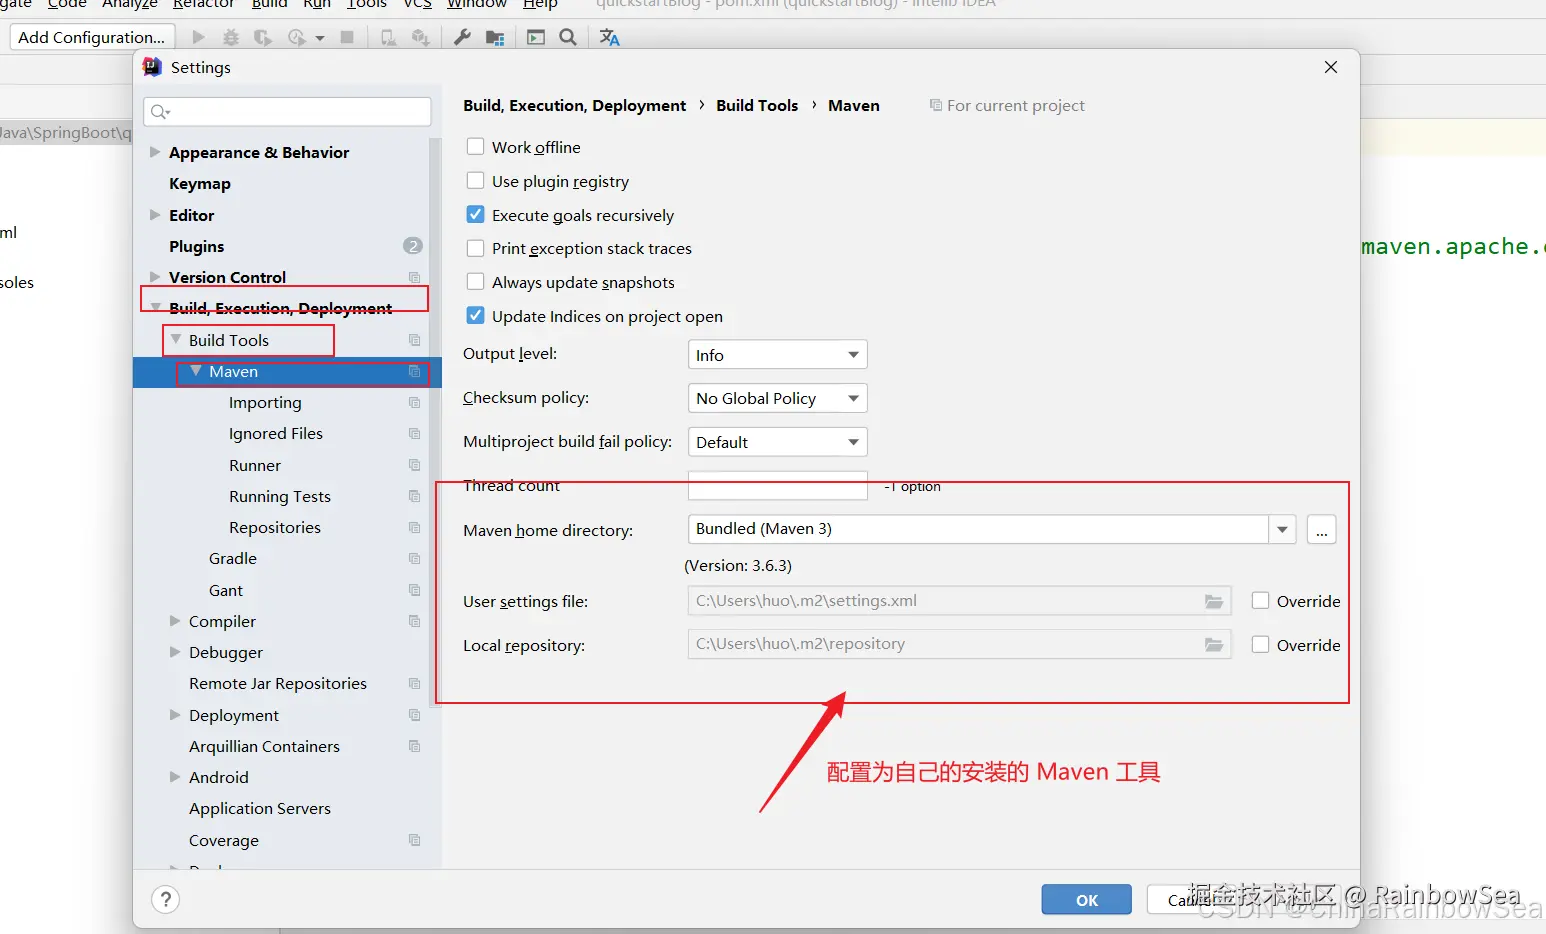Click the settings tree scrollbar
The image size is (1546, 934).
435,422
